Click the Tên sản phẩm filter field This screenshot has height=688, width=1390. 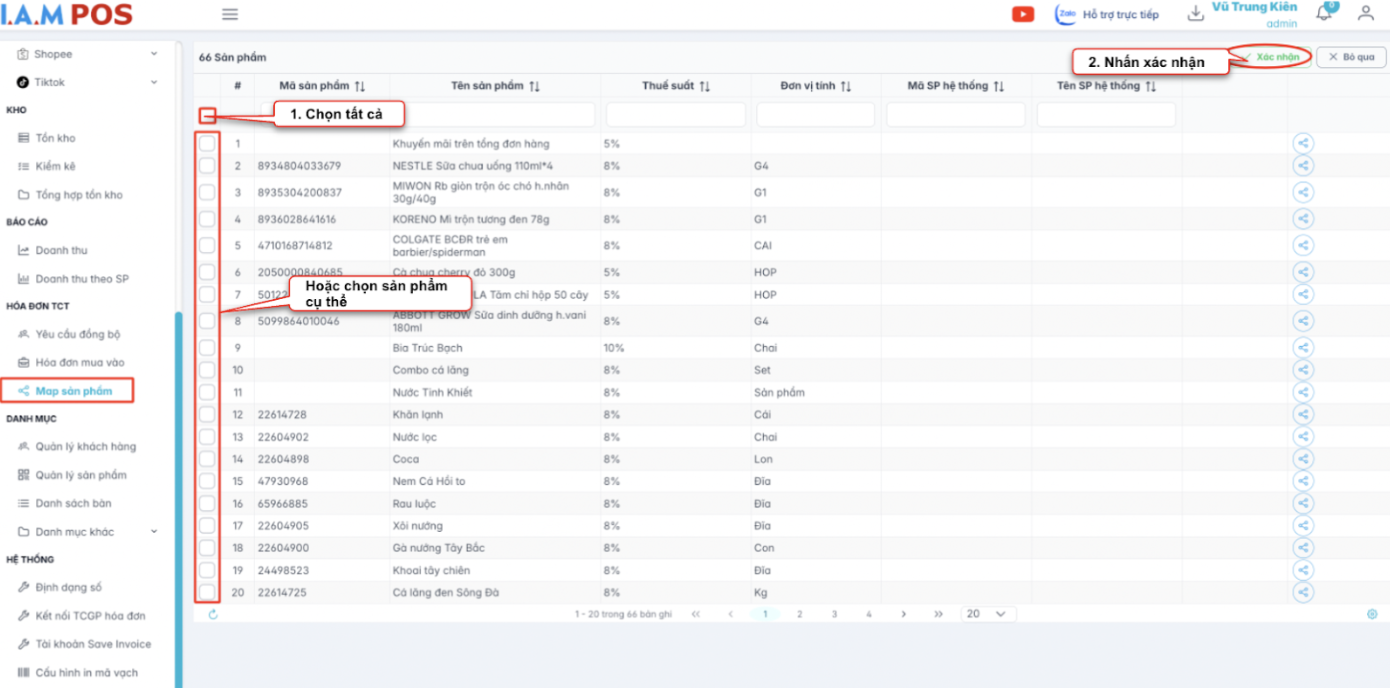pos(493,115)
